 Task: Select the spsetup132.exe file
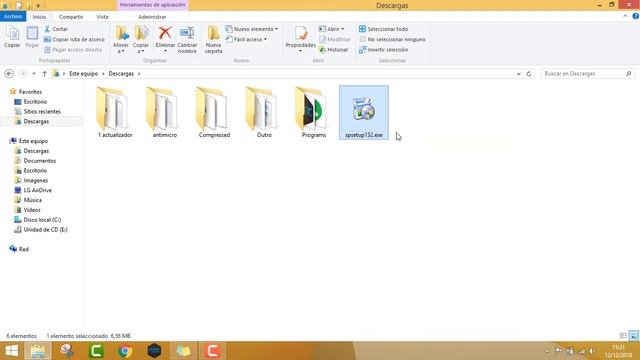364,112
